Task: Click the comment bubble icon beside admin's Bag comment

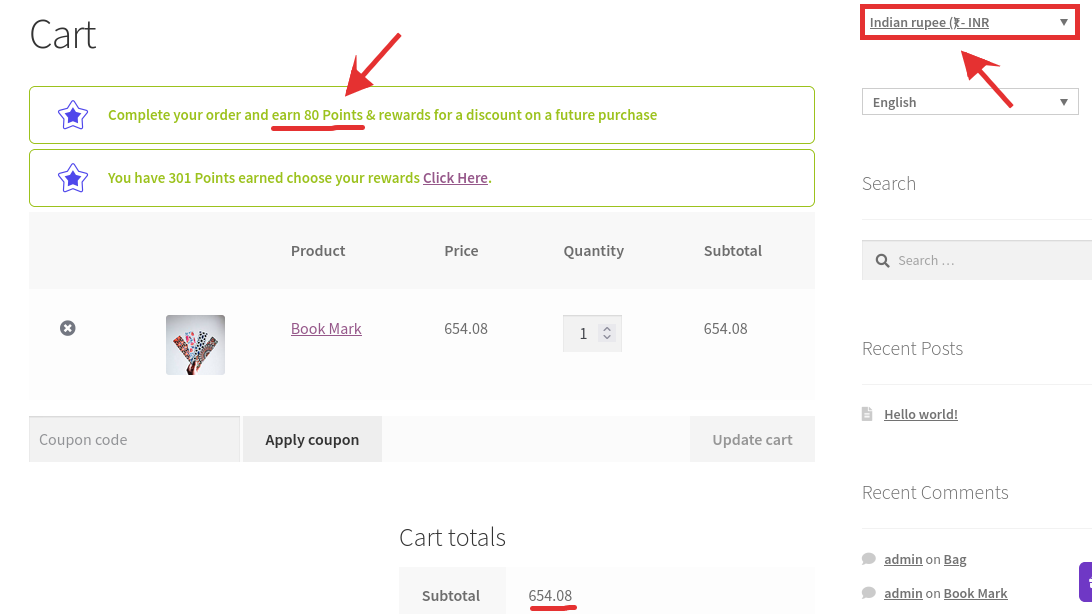Action: point(868,559)
